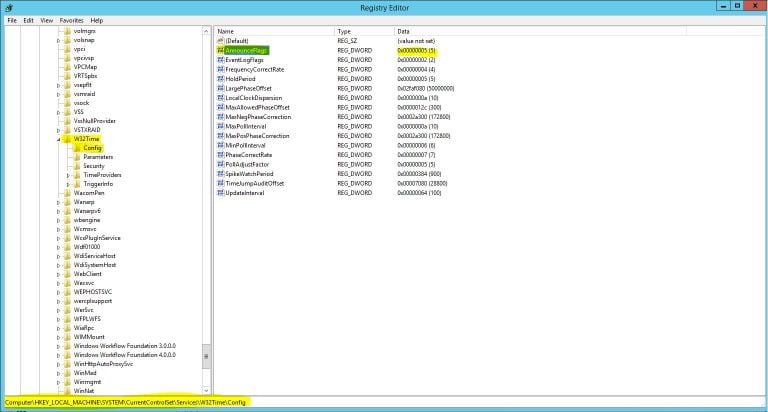Screen dimensions: 768x412
Task: Open the Edit menu
Action: (x=28, y=21)
